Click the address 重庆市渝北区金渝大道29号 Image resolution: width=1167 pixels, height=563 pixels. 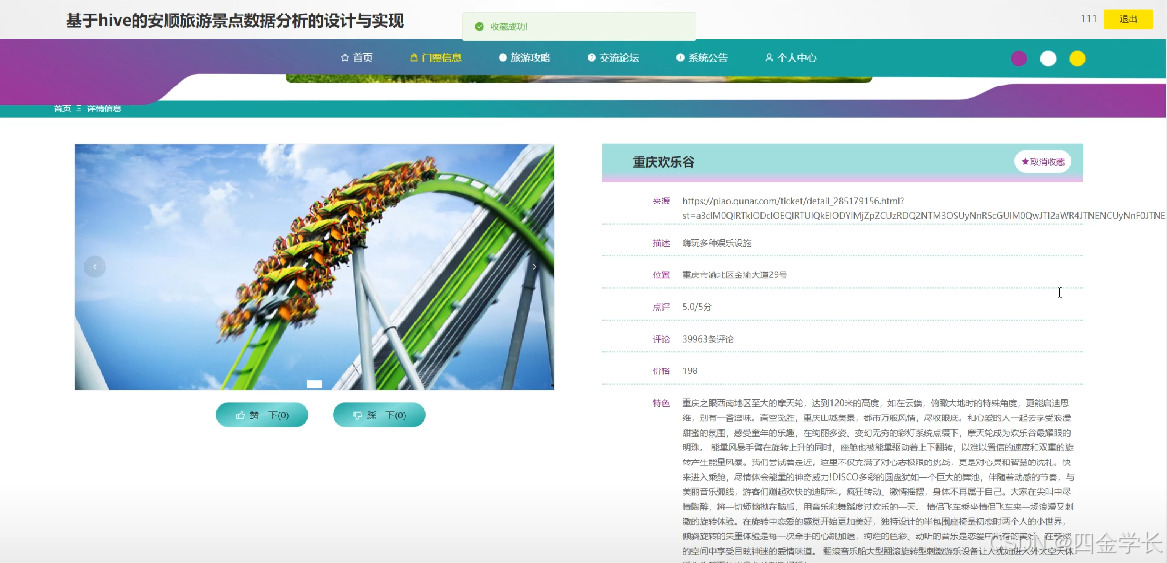[x=735, y=275]
